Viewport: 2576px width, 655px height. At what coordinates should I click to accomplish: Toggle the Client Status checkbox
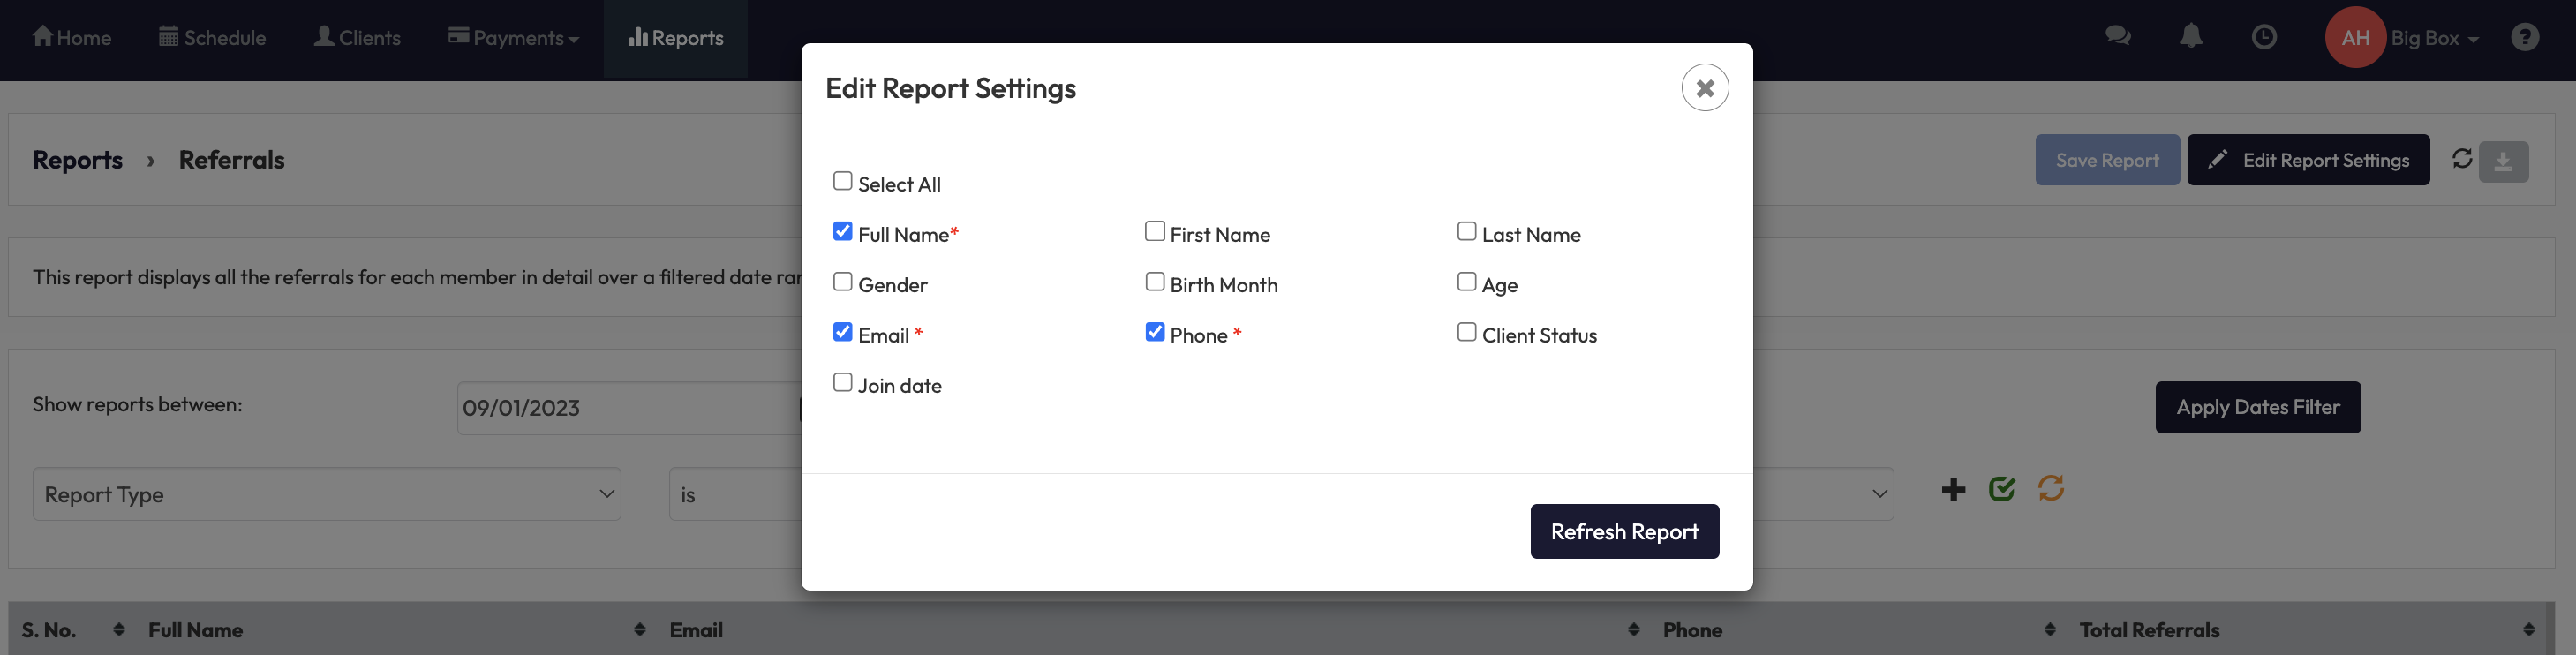pyautogui.click(x=1466, y=332)
